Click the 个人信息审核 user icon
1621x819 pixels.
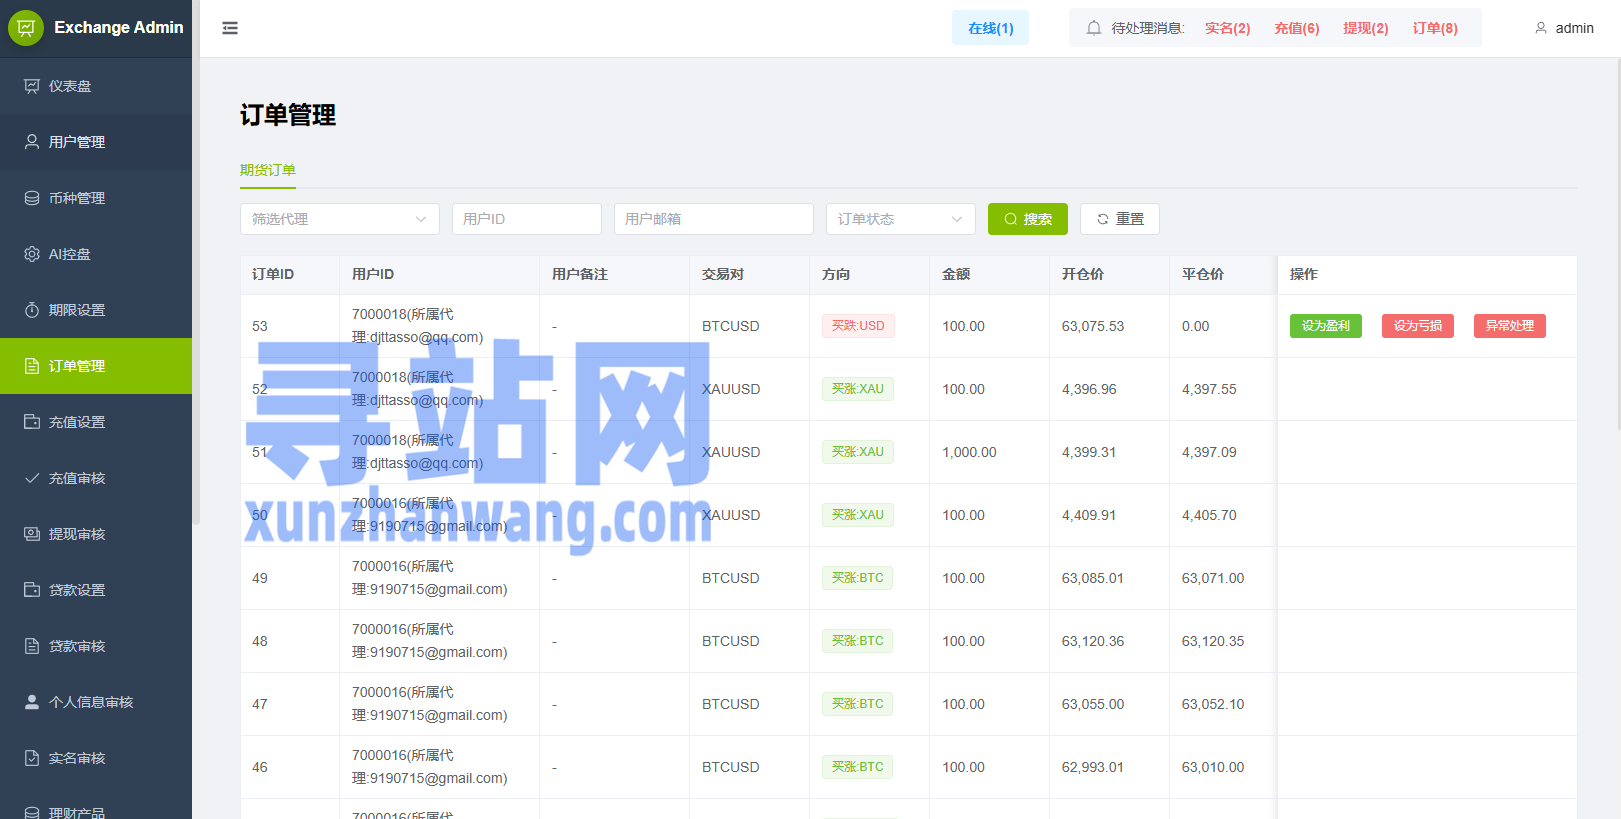pyautogui.click(x=32, y=702)
